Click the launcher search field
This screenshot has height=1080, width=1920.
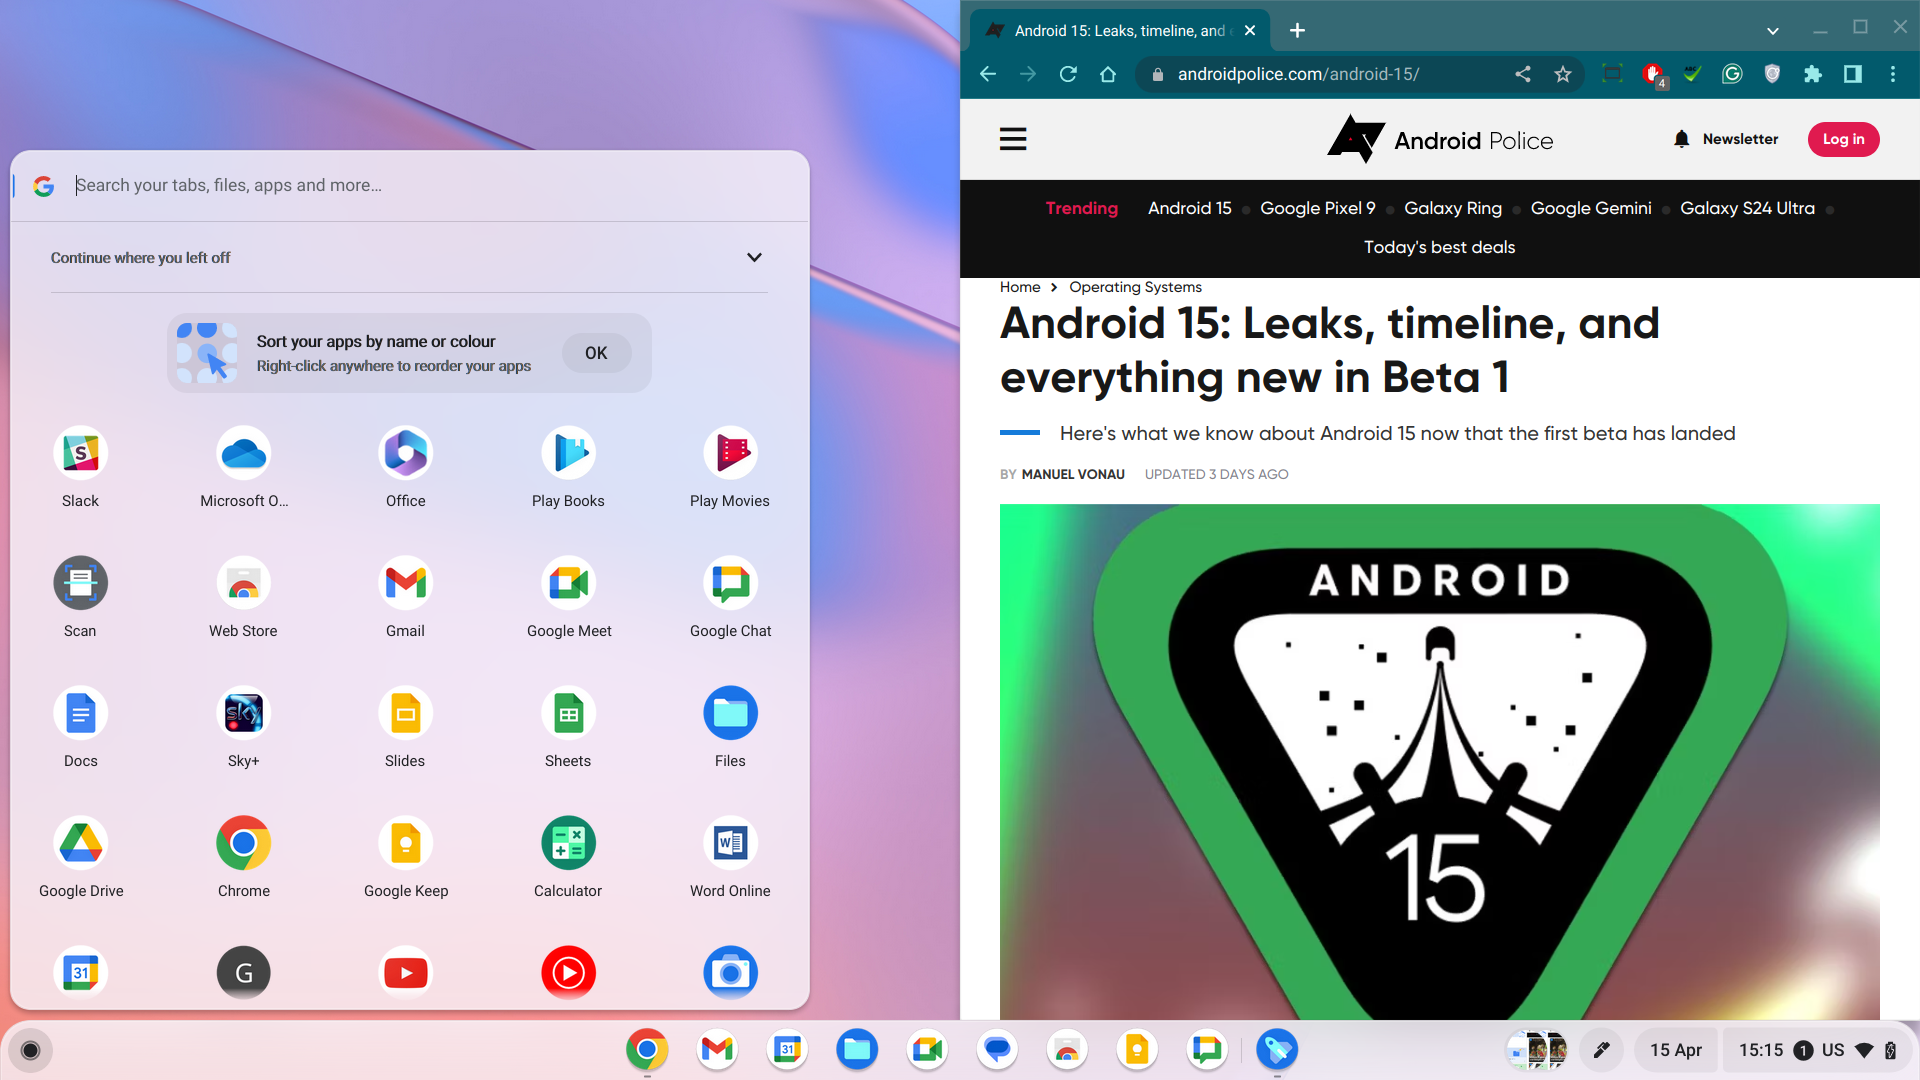400,185
